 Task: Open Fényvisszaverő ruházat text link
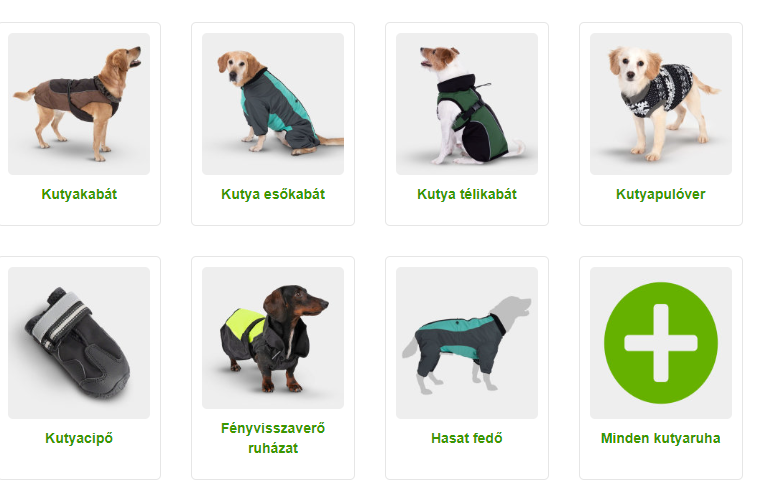(273, 438)
